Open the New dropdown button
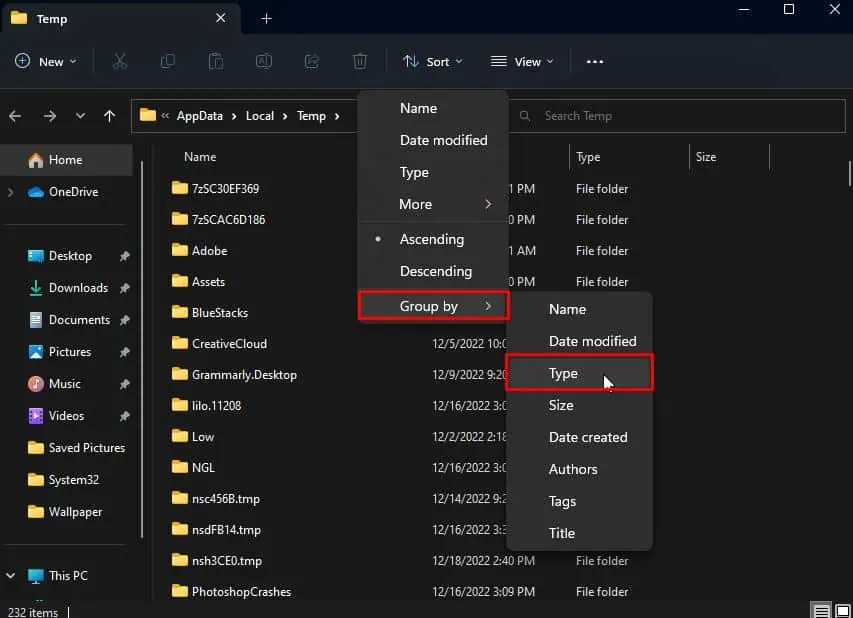 pos(46,61)
